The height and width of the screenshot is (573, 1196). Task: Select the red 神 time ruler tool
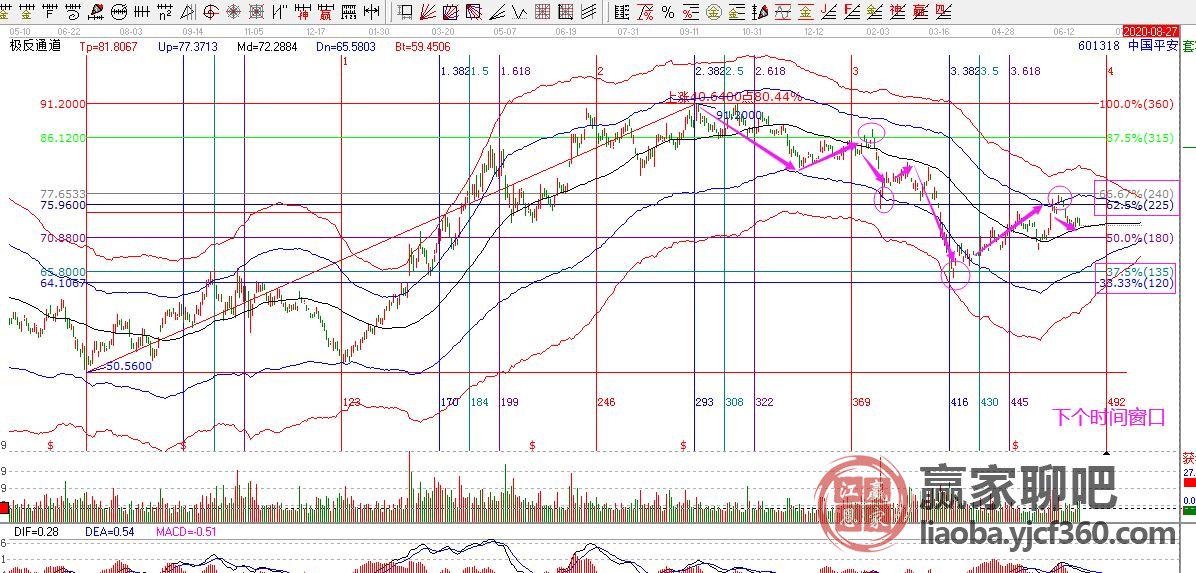pos(304,11)
